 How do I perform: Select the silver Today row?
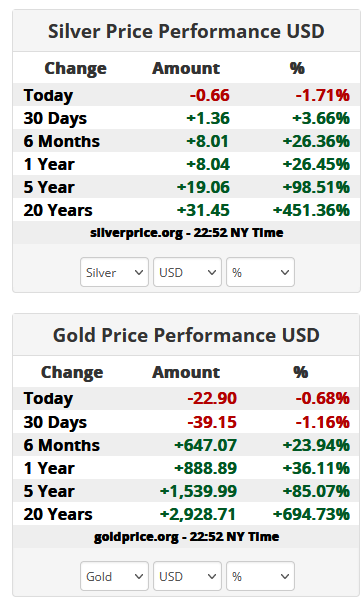pyautogui.click(x=186, y=95)
